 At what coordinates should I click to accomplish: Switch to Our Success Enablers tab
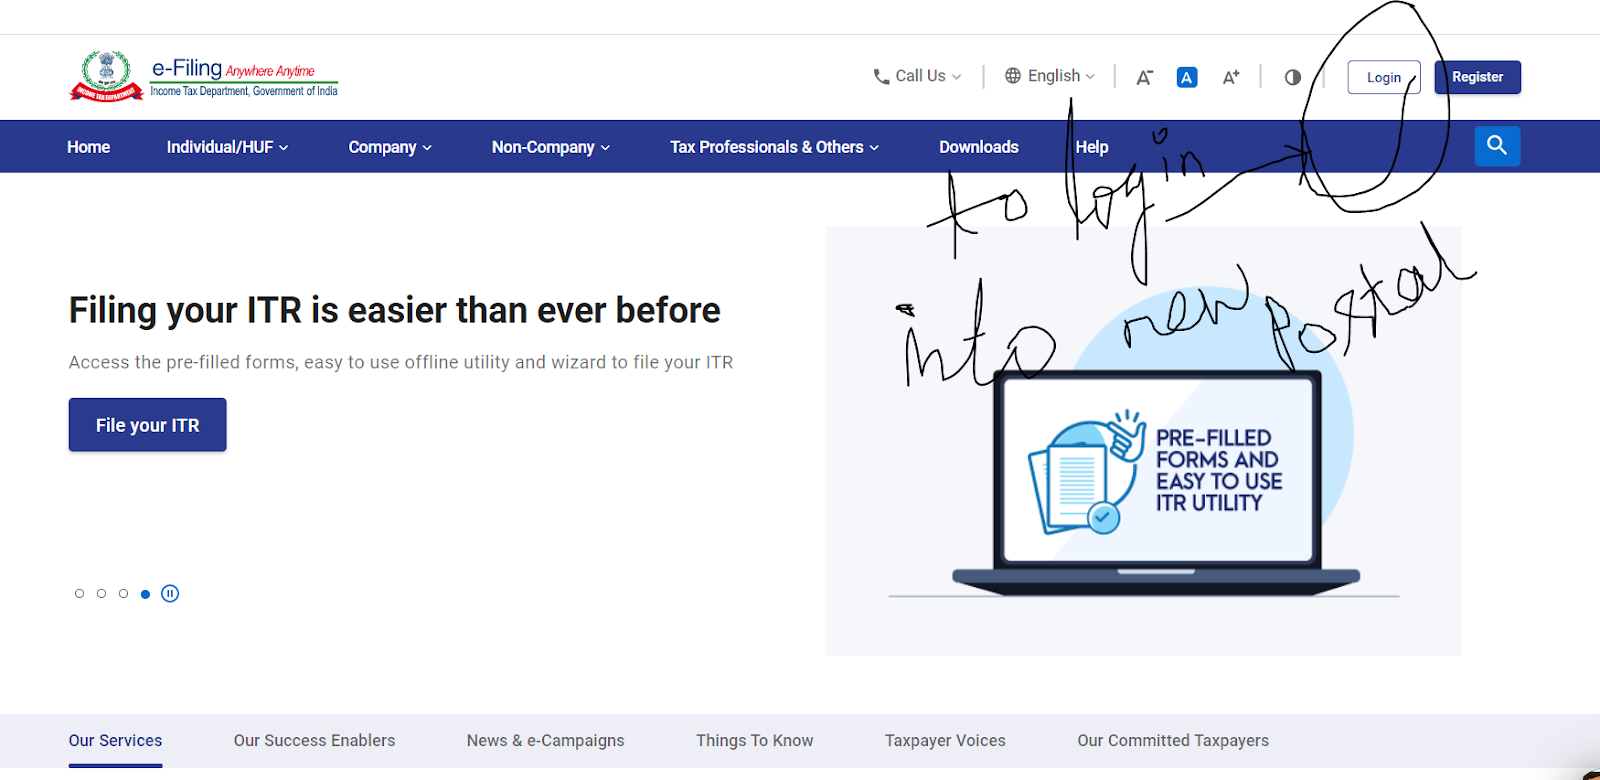tap(314, 741)
